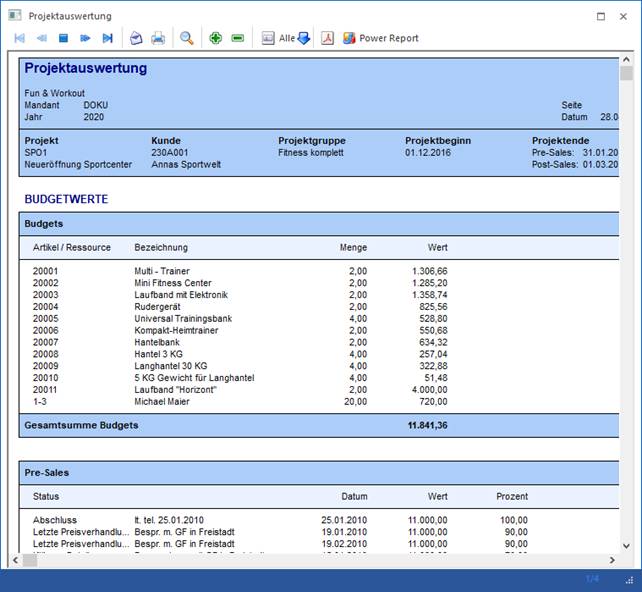Send the report by email
This screenshot has height=592, width=642.
pos(137,38)
